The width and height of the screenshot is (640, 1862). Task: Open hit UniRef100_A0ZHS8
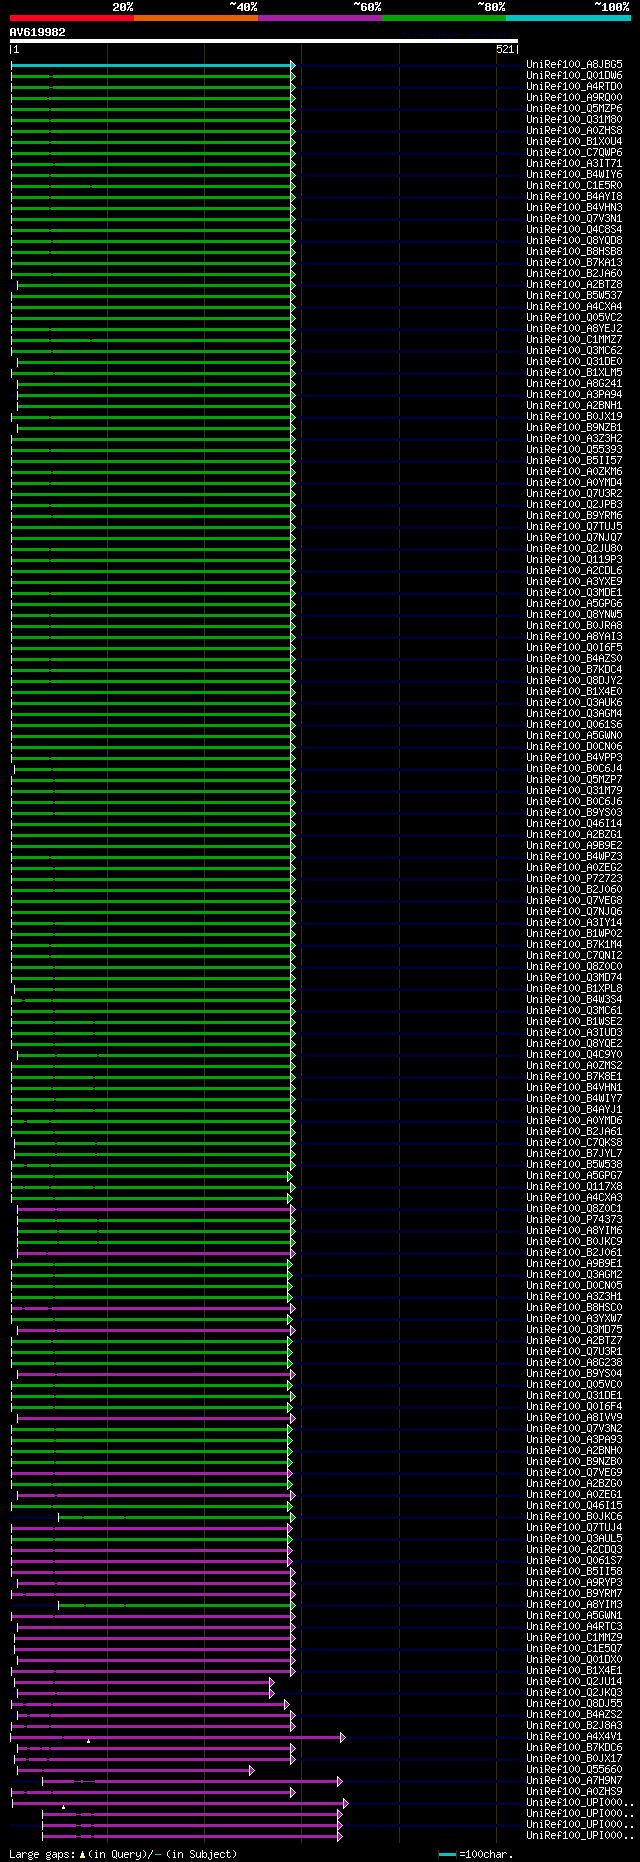(574, 130)
